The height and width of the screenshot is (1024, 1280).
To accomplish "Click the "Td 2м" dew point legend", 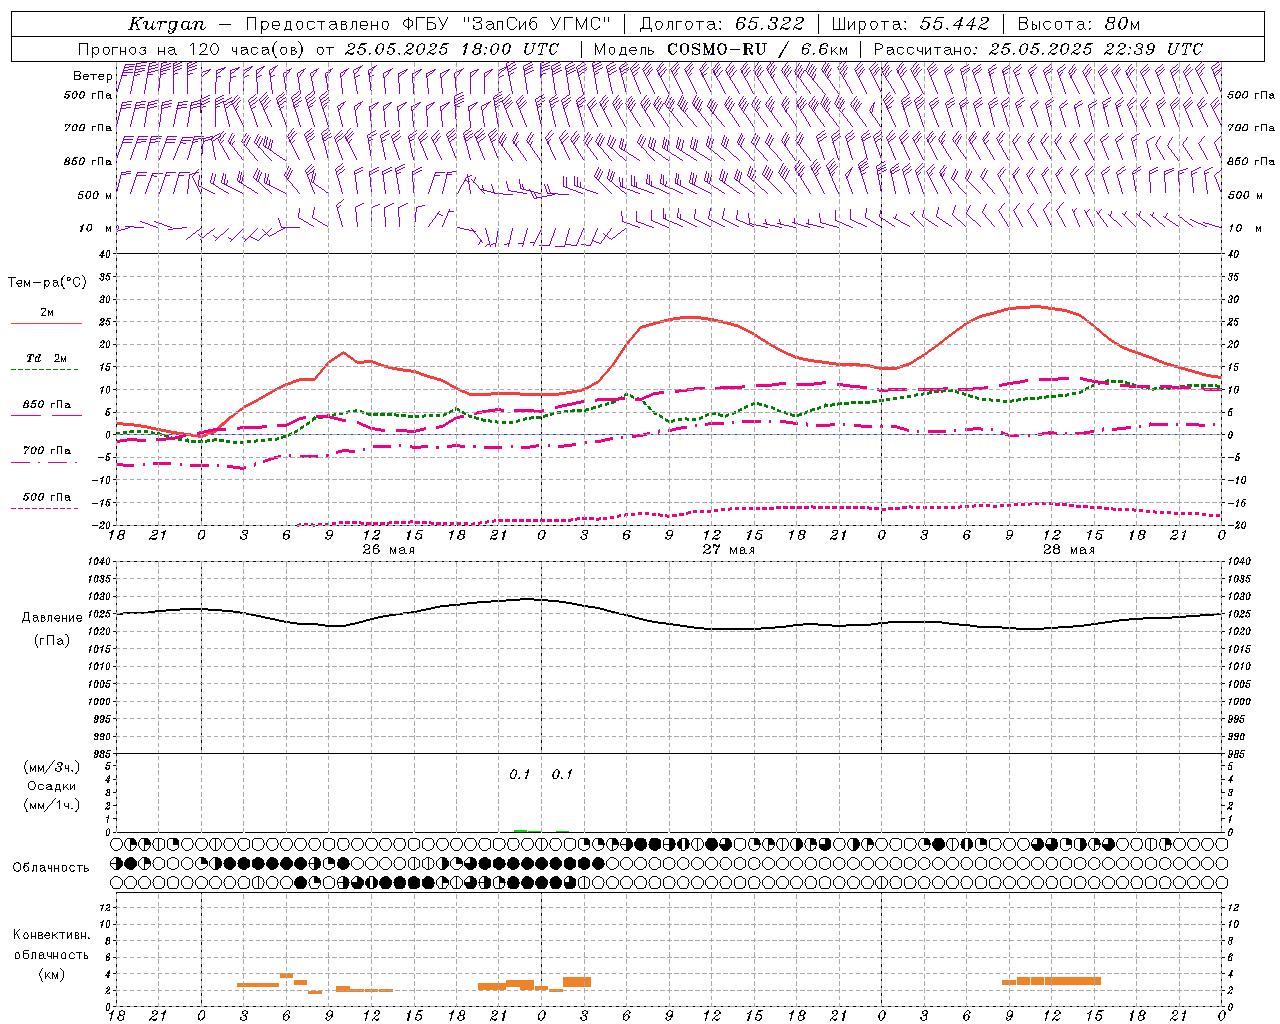I will pos(47,358).
